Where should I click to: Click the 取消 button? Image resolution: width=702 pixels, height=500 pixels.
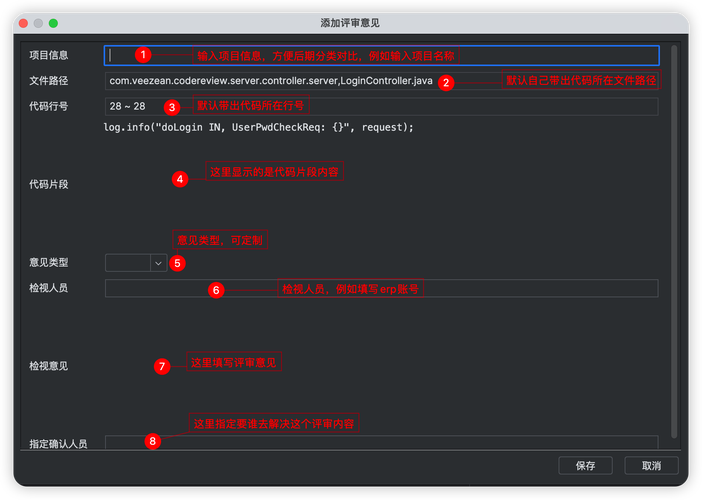tap(651, 466)
